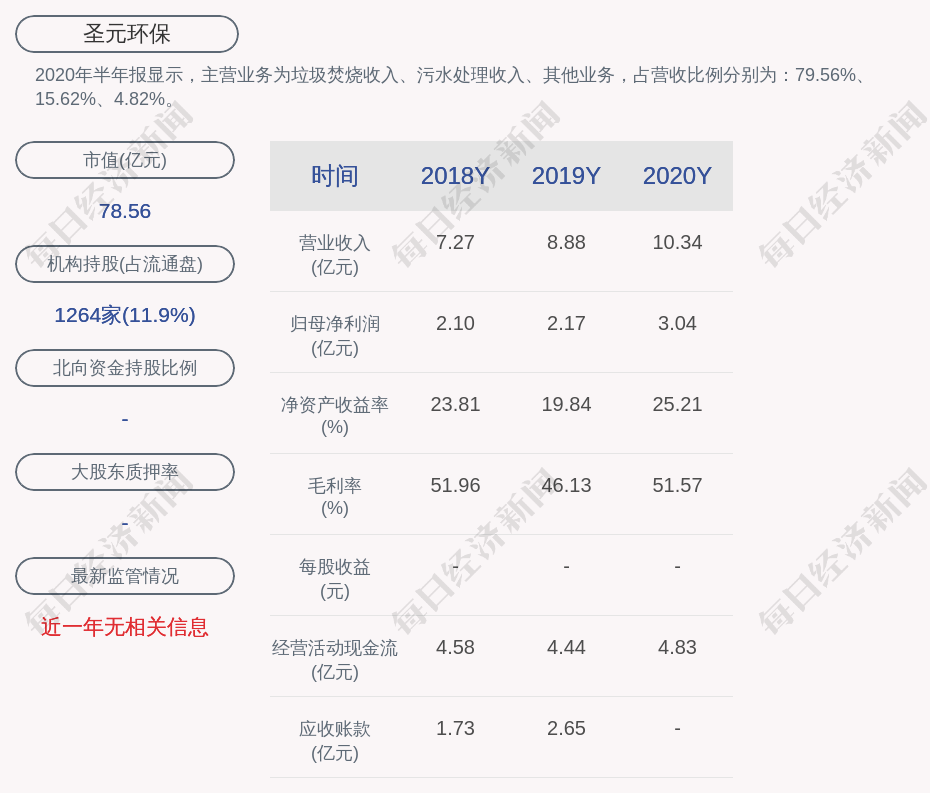The height and width of the screenshot is (793, 930).
Task: Click the 圣元环保 company name pill
Action: [x=127, y=34]
